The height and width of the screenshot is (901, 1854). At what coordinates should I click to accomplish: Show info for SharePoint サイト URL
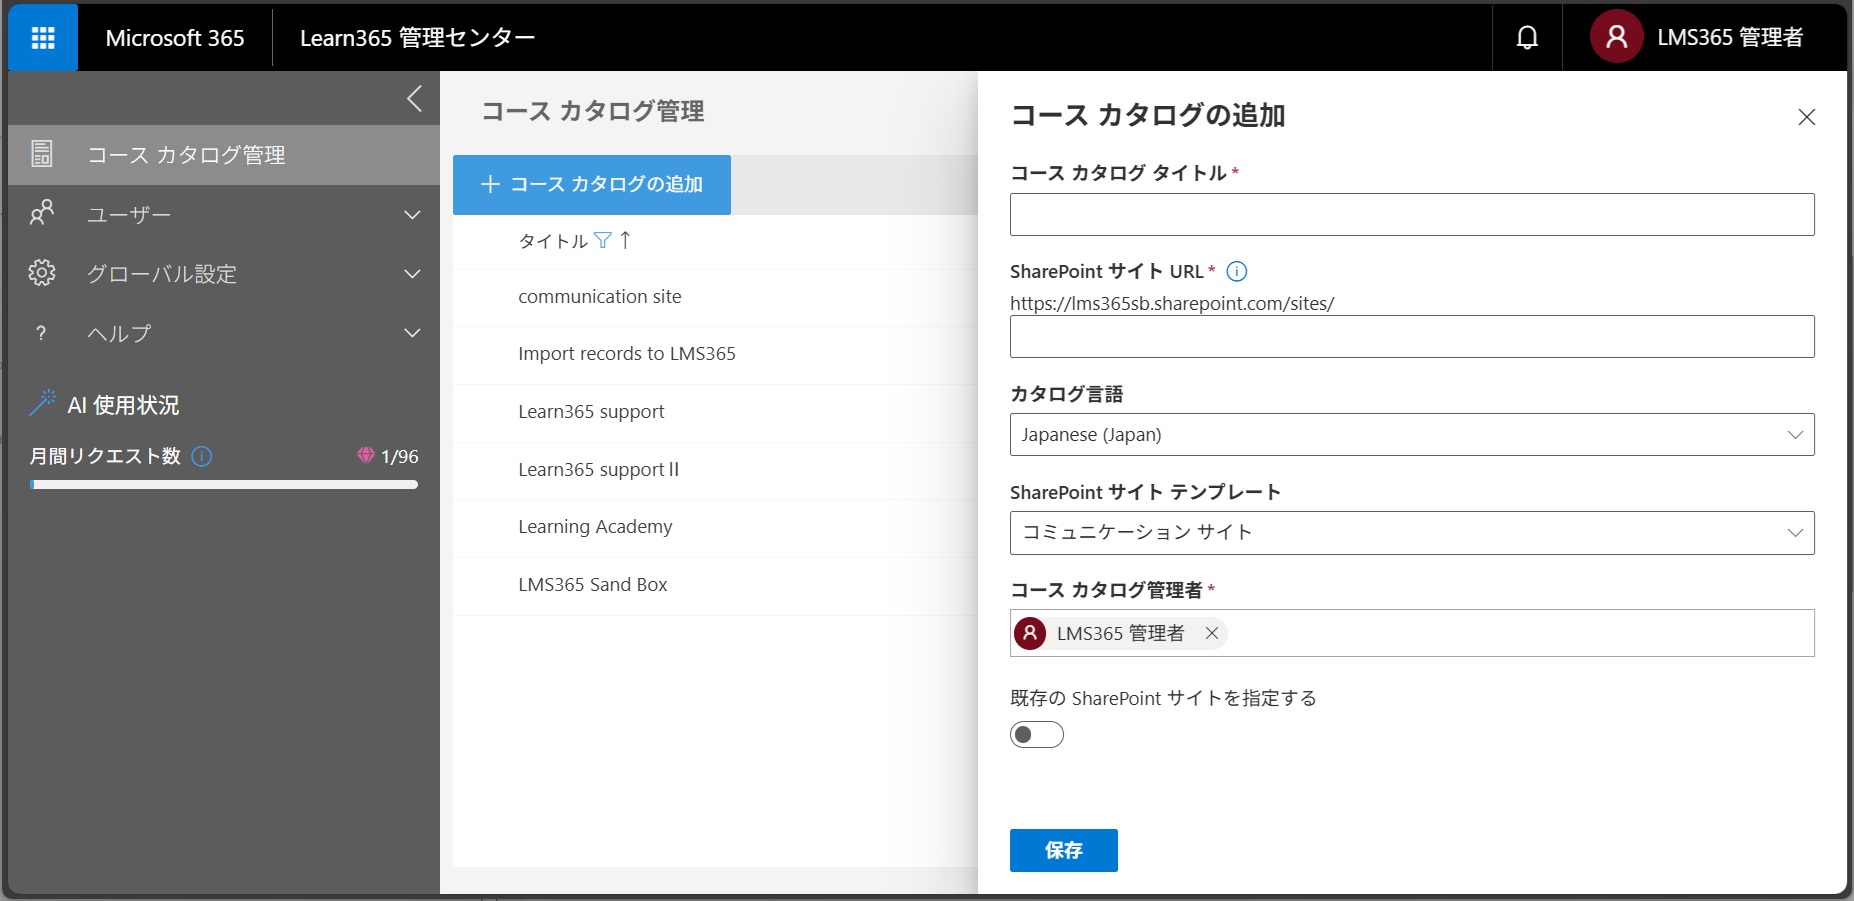coord(1237,271)
